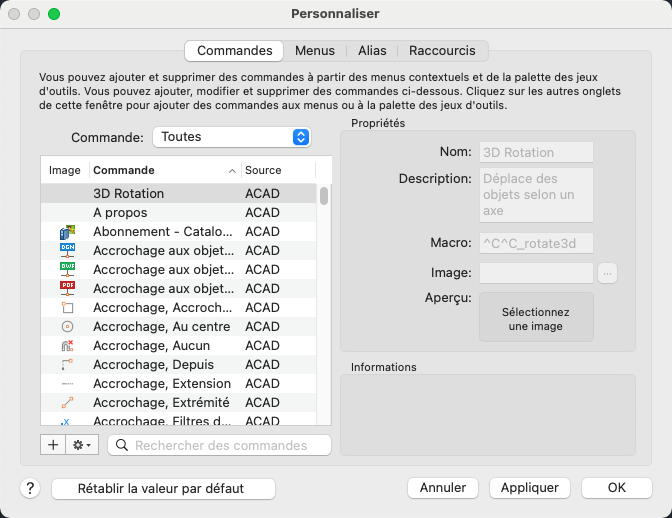Click the 'Rechercher des commandes' search field
Screen dimensions: 672x518
[220, 445]
